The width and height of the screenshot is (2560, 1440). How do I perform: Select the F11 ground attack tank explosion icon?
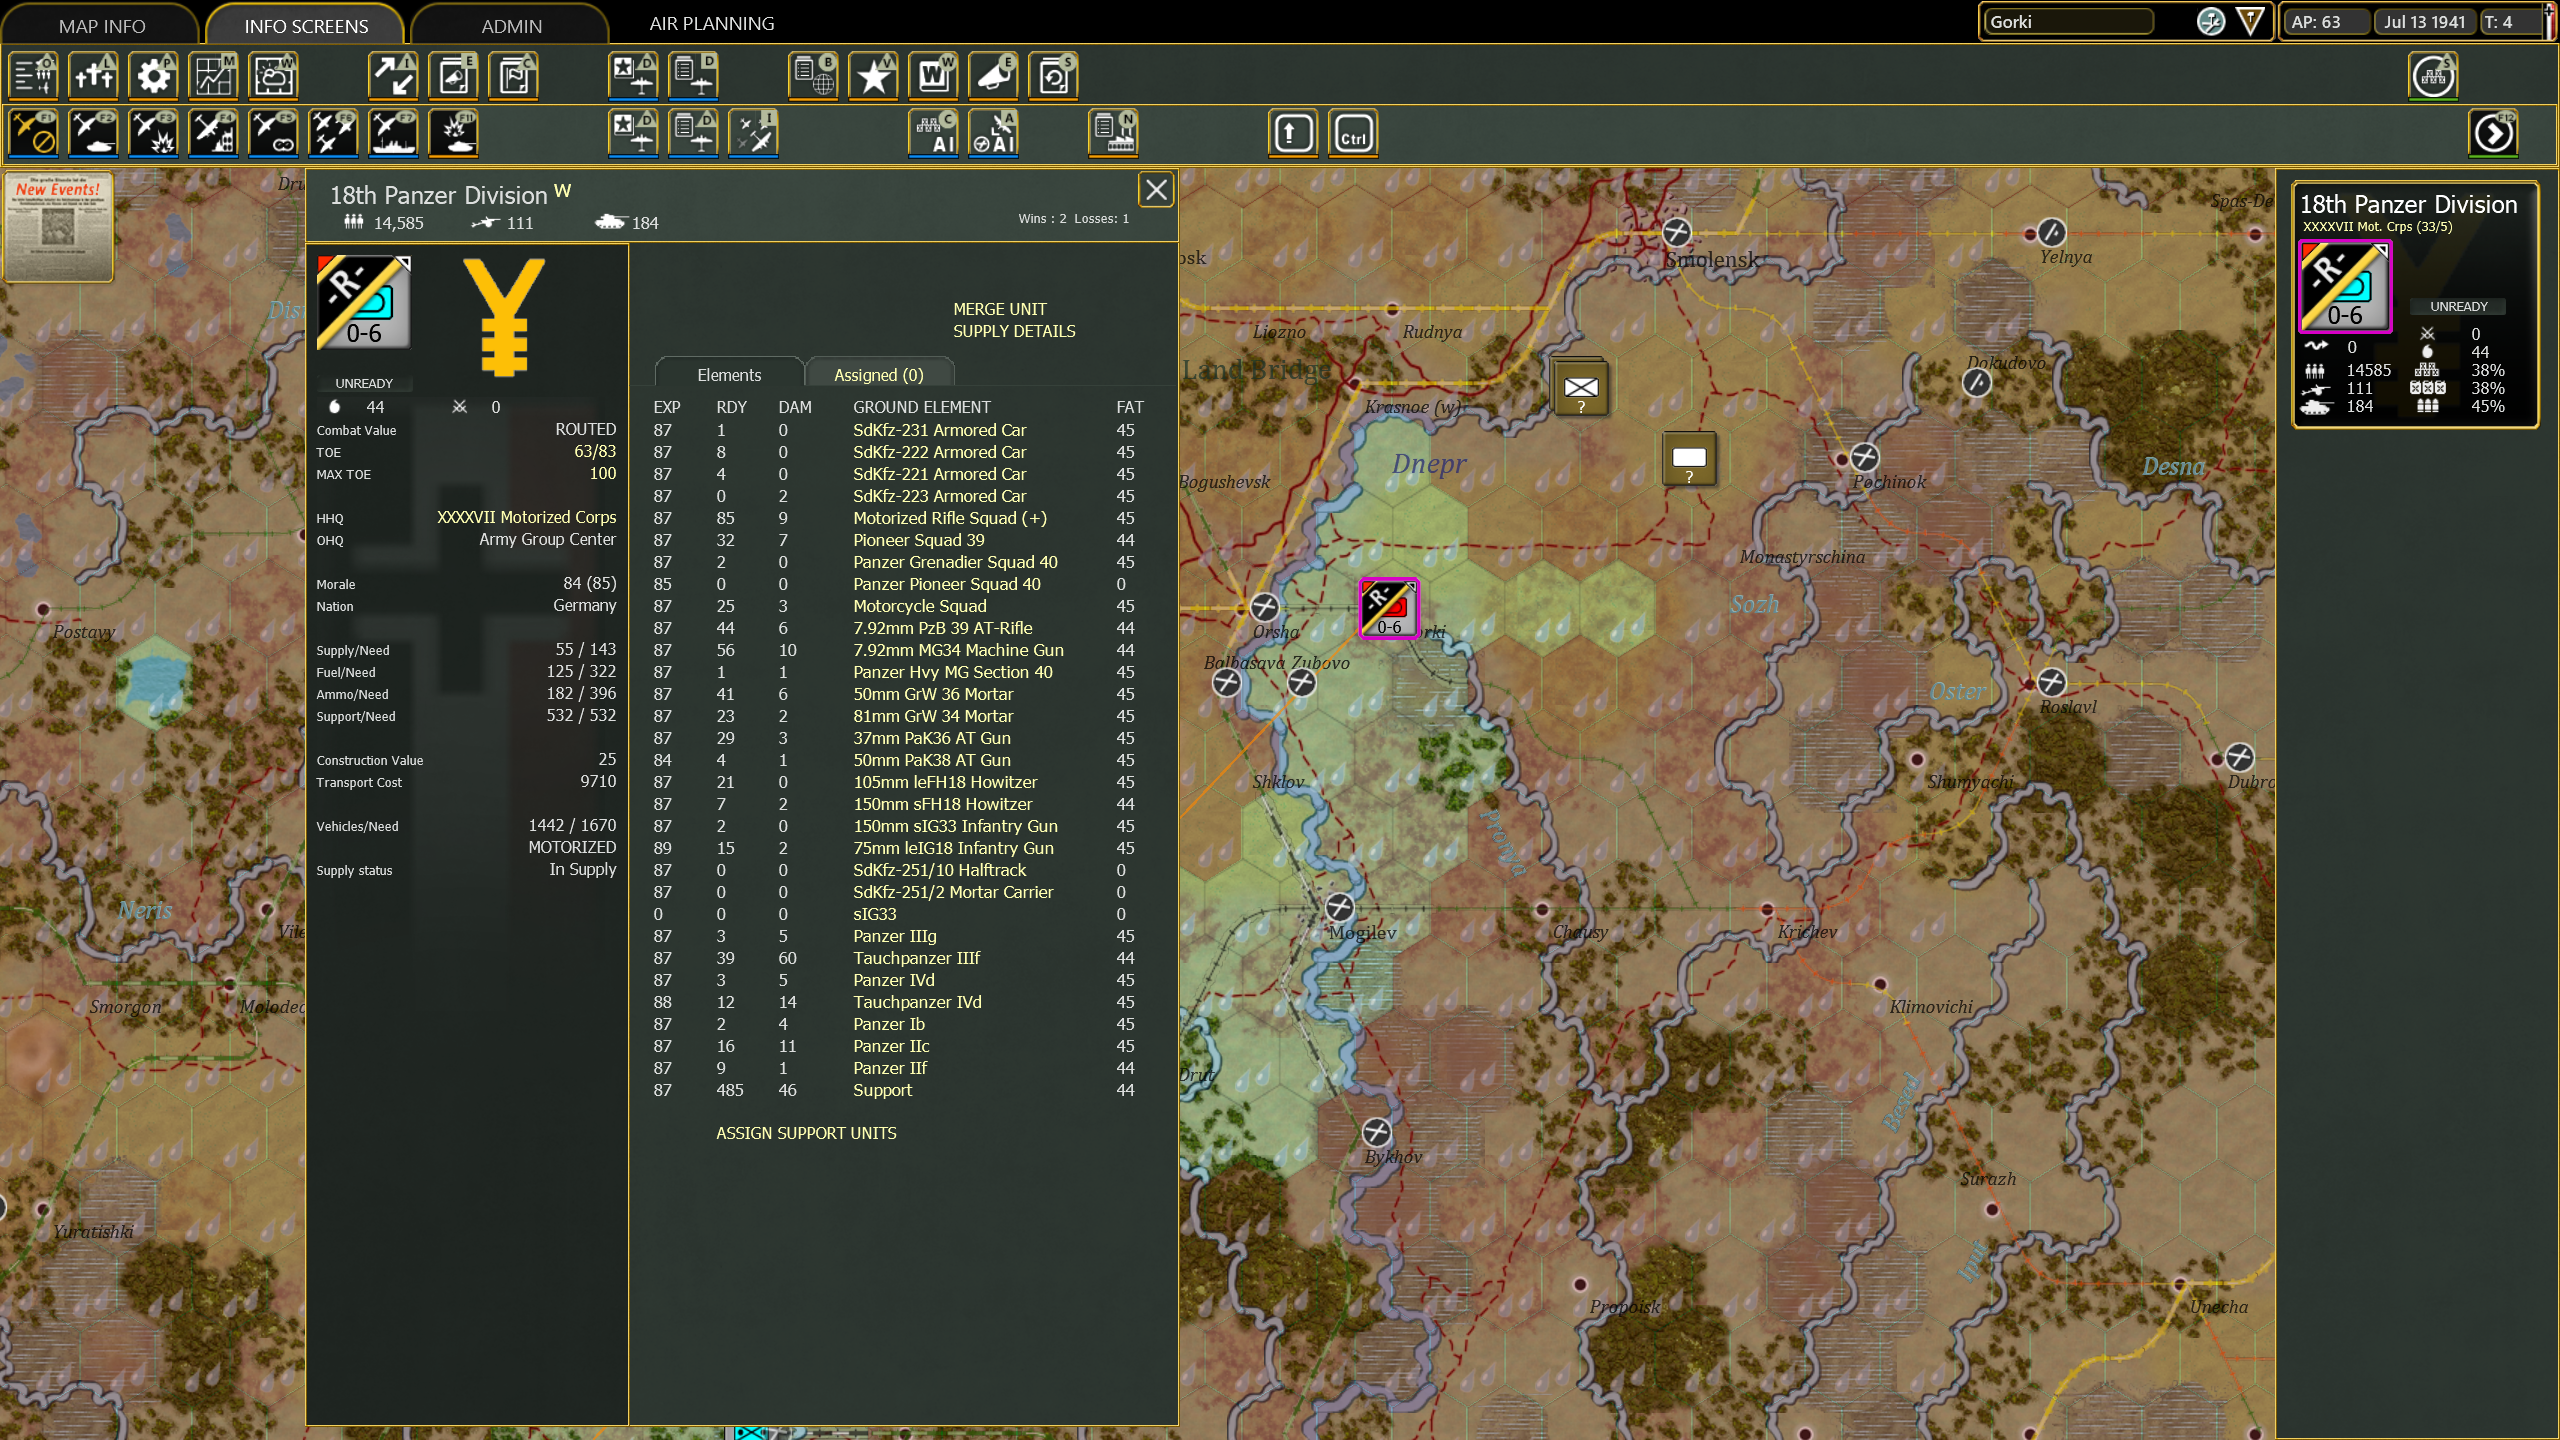[x=454, y=133]
